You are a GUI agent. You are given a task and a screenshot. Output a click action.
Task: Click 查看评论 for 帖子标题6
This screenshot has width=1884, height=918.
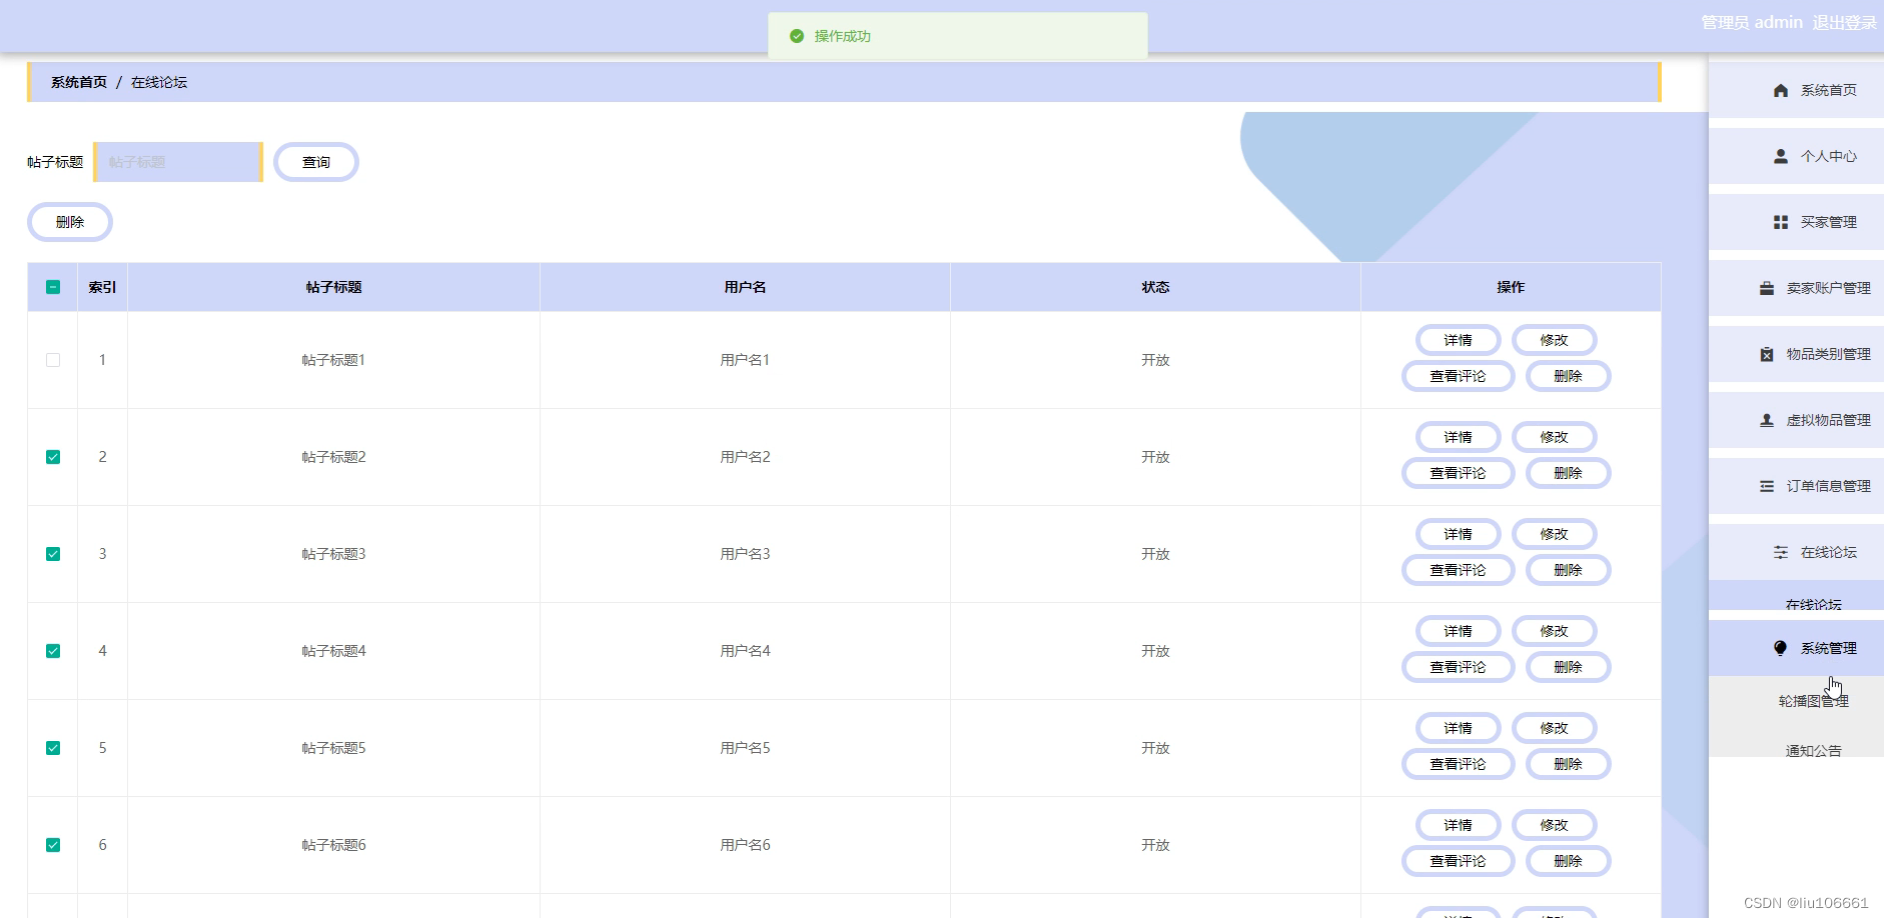pos(1458,861)
